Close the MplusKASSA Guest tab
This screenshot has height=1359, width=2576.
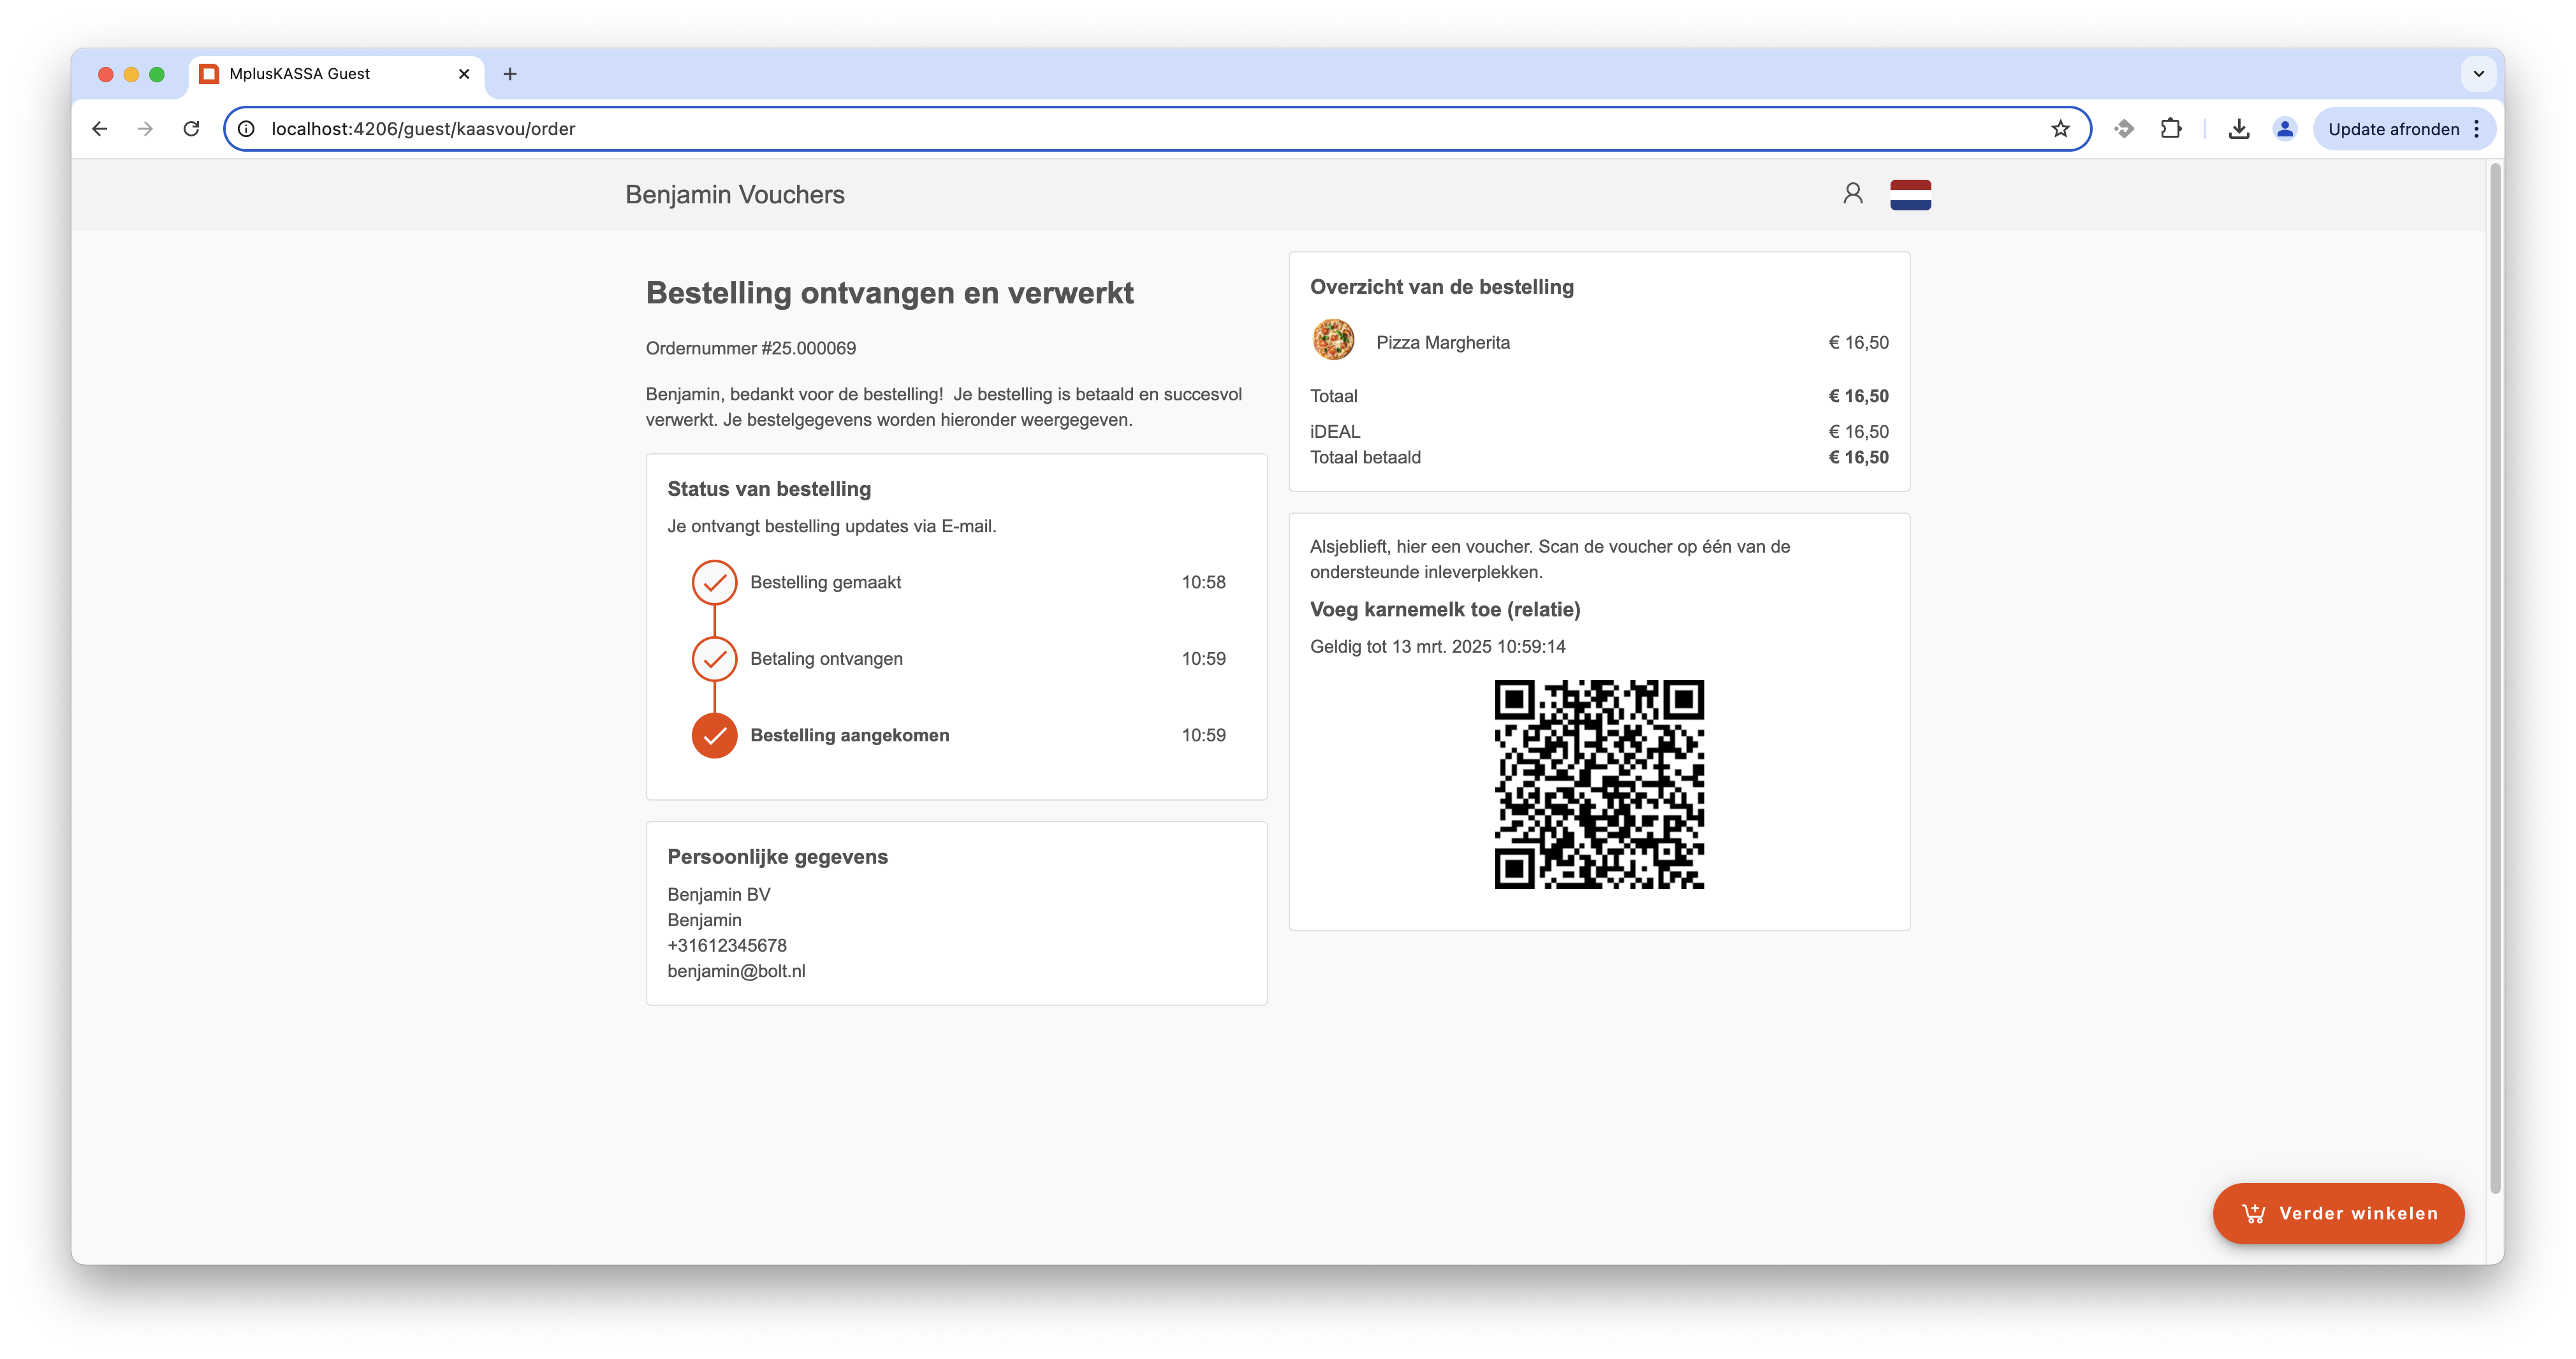464,74
